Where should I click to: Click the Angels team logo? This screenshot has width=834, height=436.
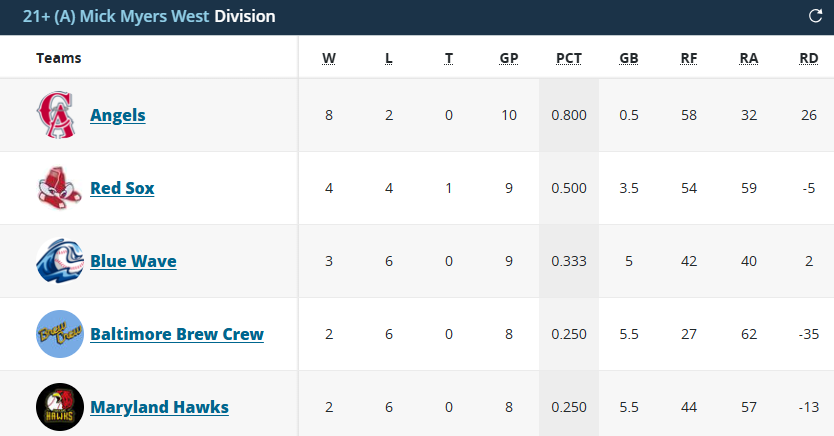coord(57,115)
